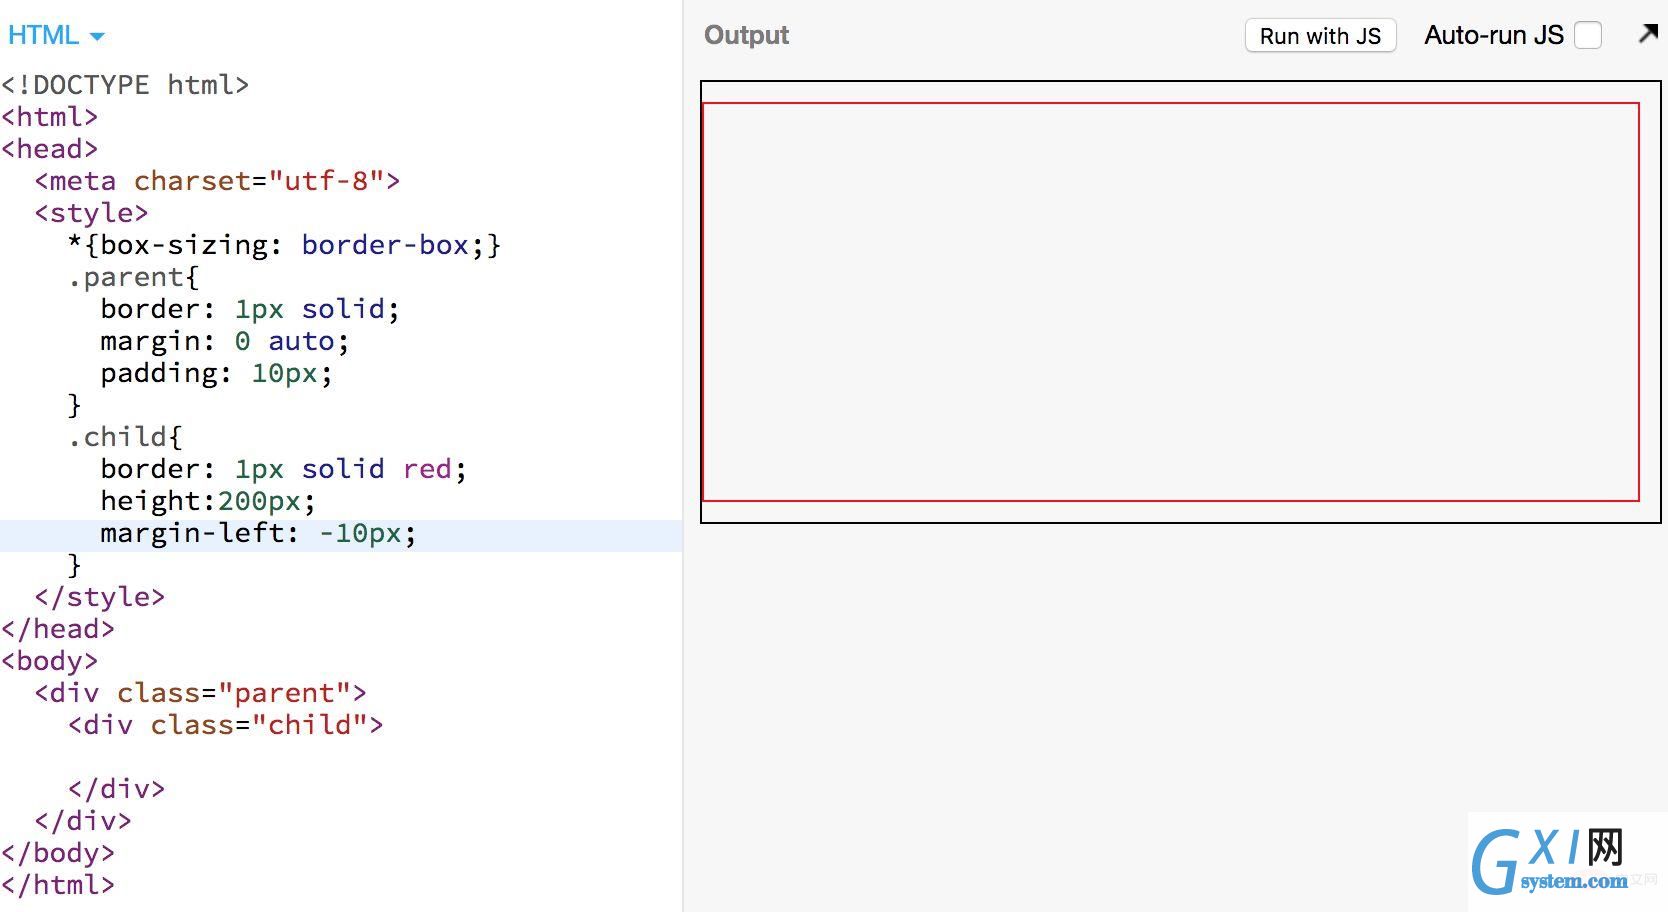This screenshot has width=1668, height=912.
Task: Enable the Auto-run JS checkbox
Action: (x=1588, y=35)
